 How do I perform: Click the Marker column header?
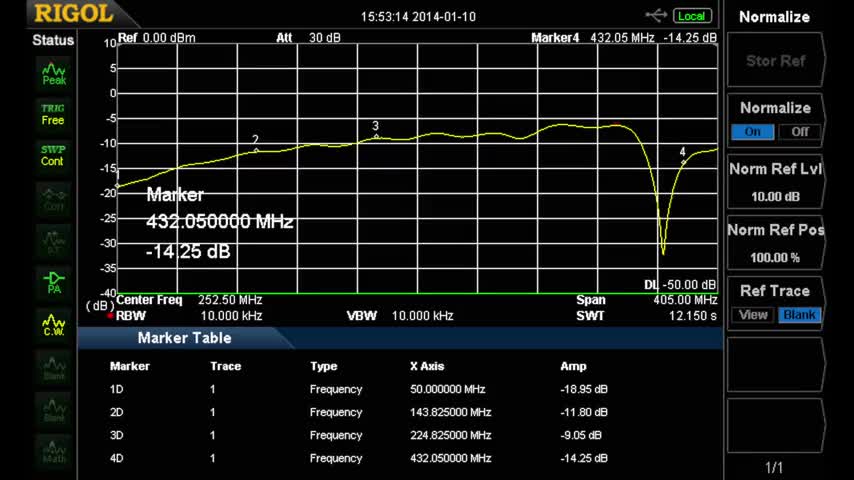click(x=130, y=366)
